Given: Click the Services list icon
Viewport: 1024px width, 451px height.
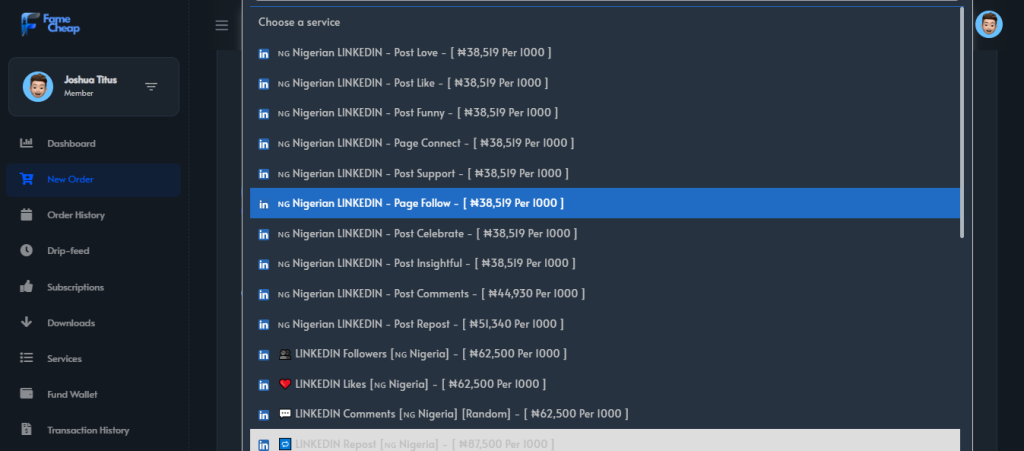Looking at the screenshot, I should click(x=26, y=358).
